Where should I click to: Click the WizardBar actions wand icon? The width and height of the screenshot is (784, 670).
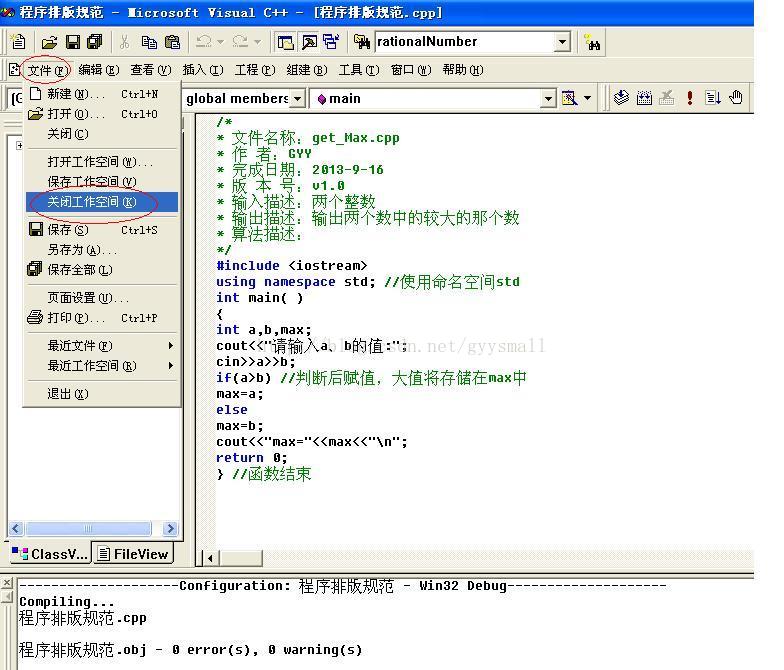tap(569, 98)
